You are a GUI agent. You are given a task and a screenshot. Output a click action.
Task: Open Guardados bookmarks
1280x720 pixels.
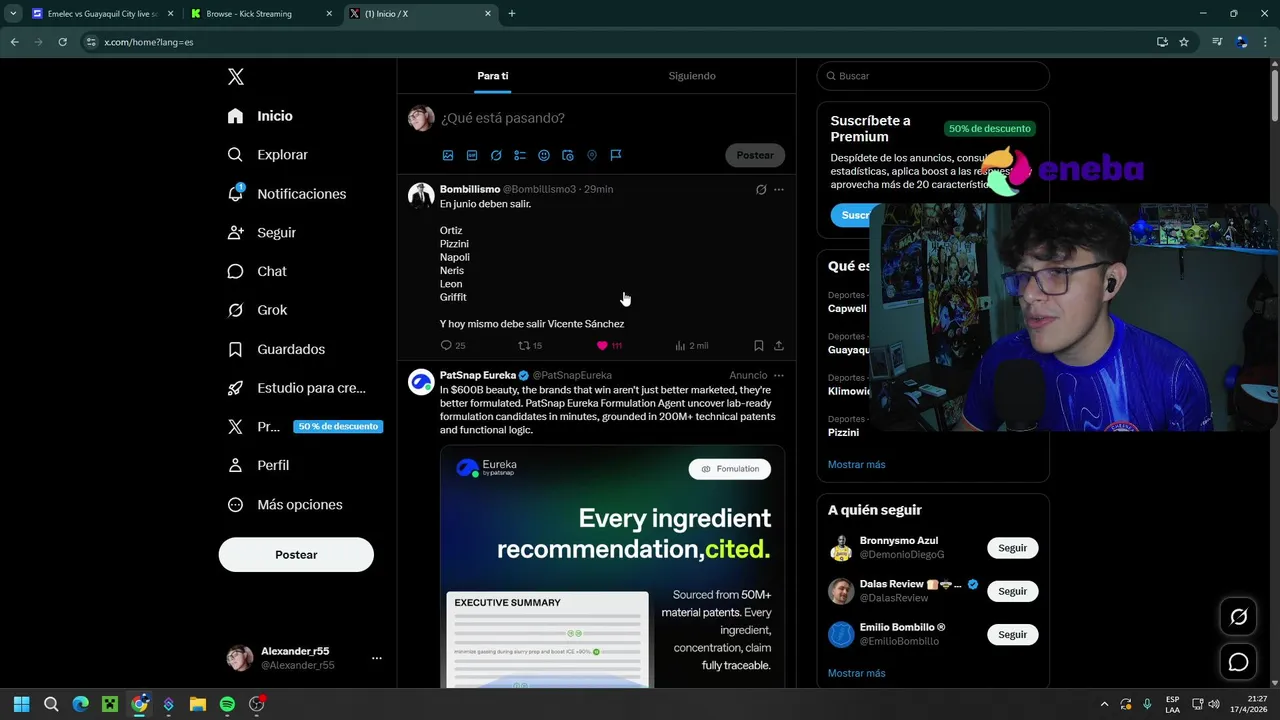pyautogui.click(x=276, y=349)
